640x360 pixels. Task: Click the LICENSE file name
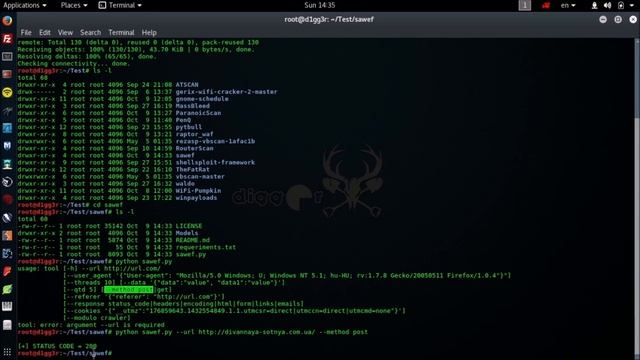189,226
